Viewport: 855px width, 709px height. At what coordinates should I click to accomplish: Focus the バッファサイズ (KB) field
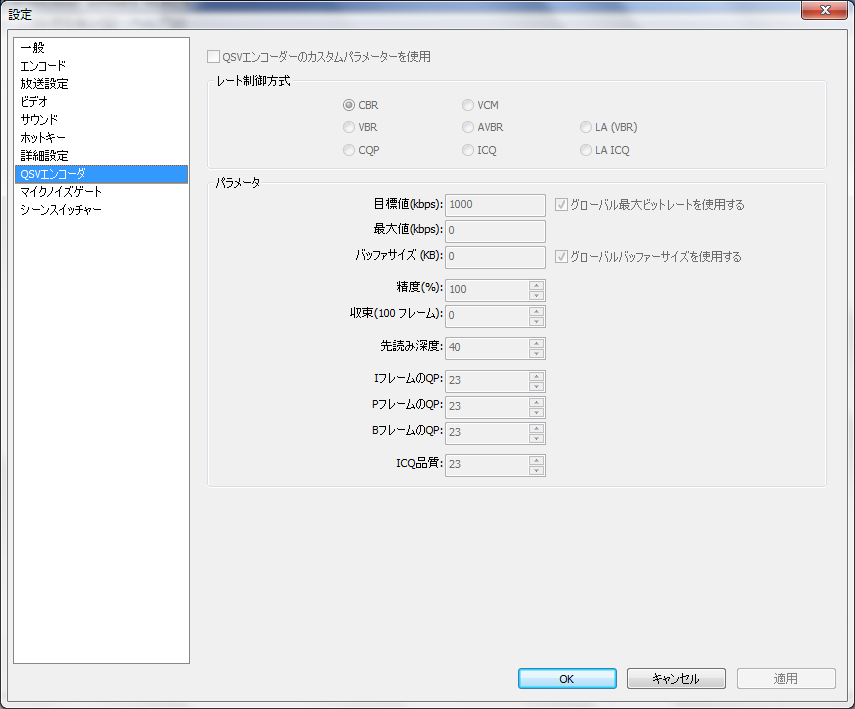pos(495,257)
